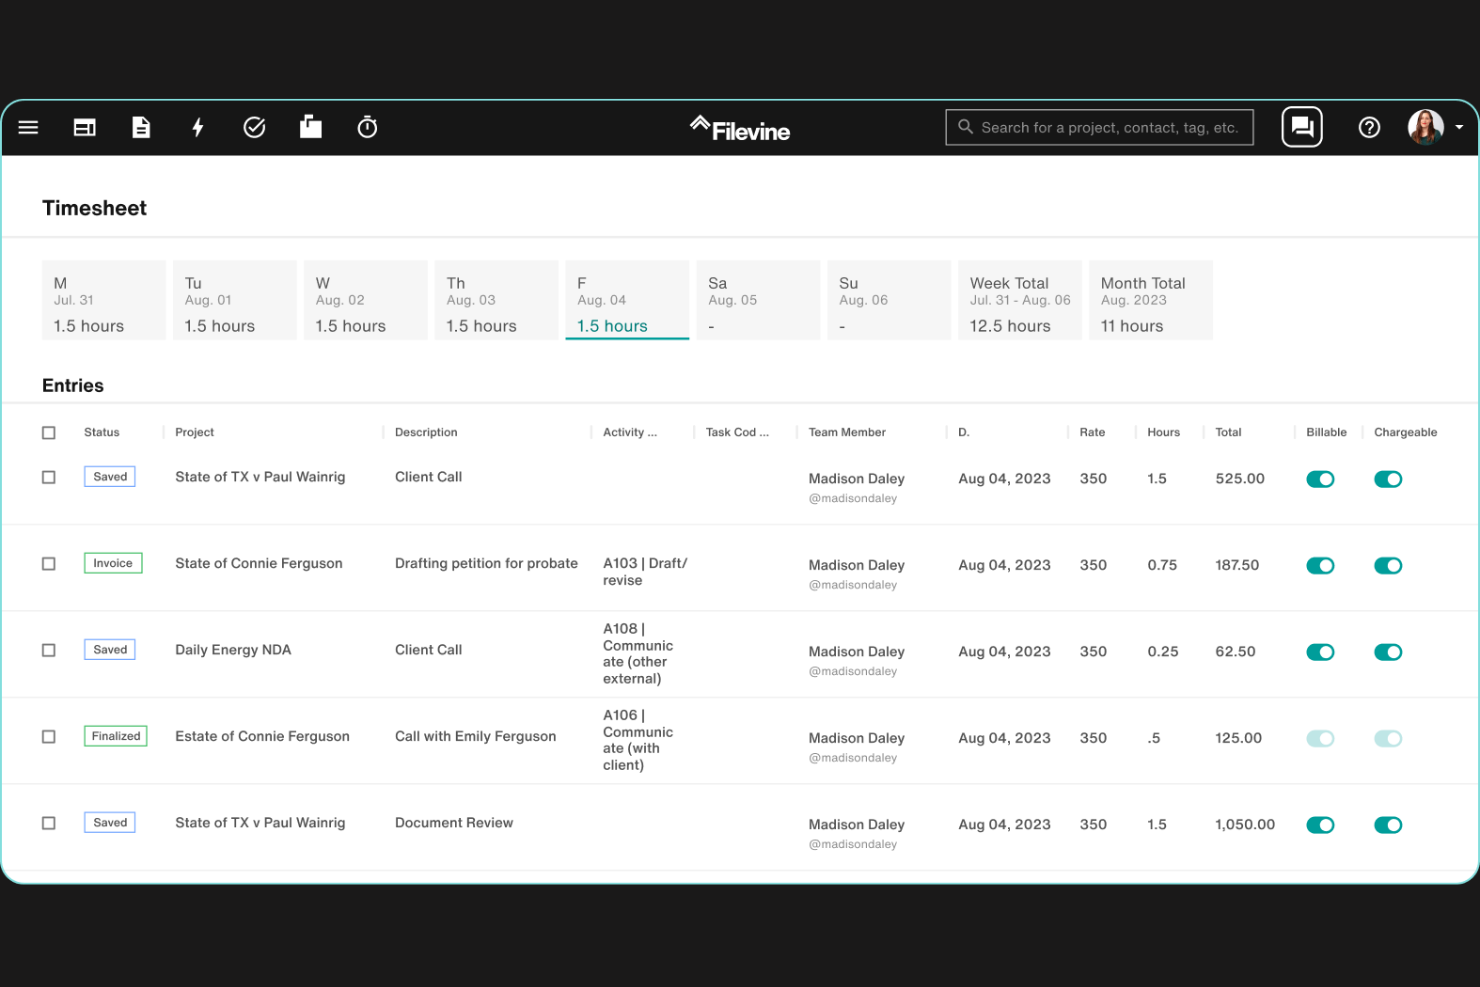This screenshot has width=1480, height=987.
Task: Open the hamburger navigation menu
Action: 28,127
